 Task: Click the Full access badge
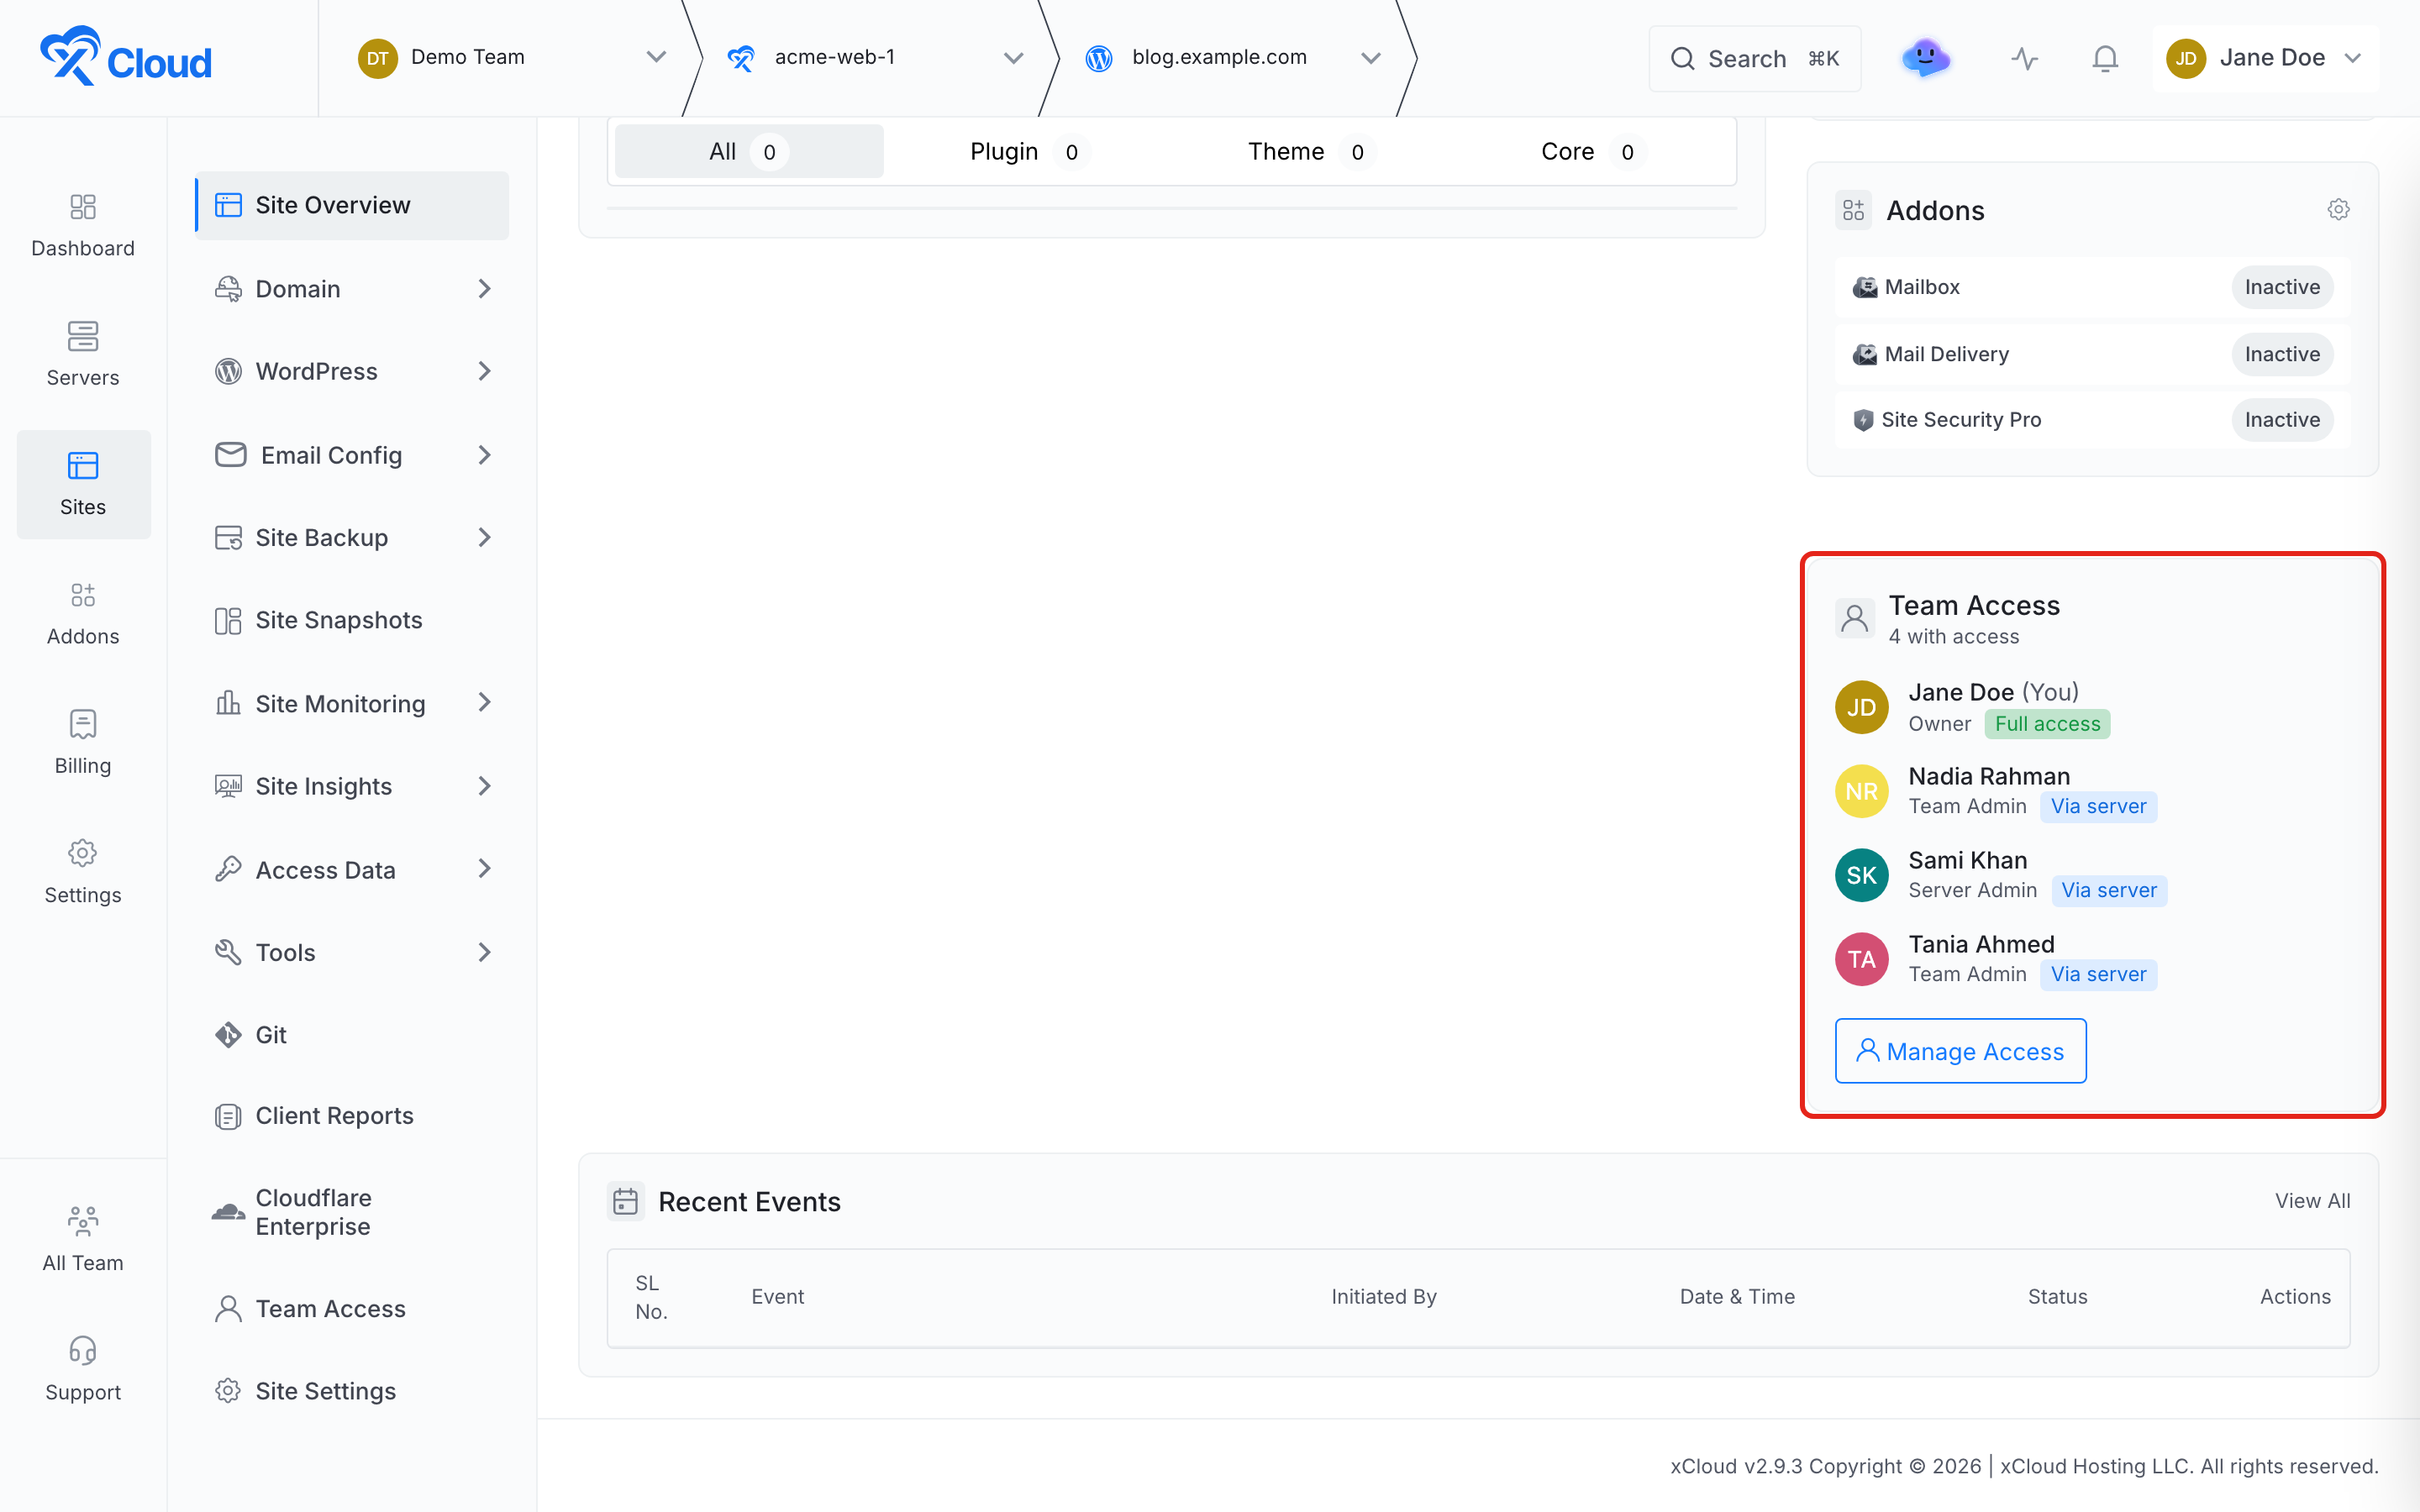tap(2047, 723)
